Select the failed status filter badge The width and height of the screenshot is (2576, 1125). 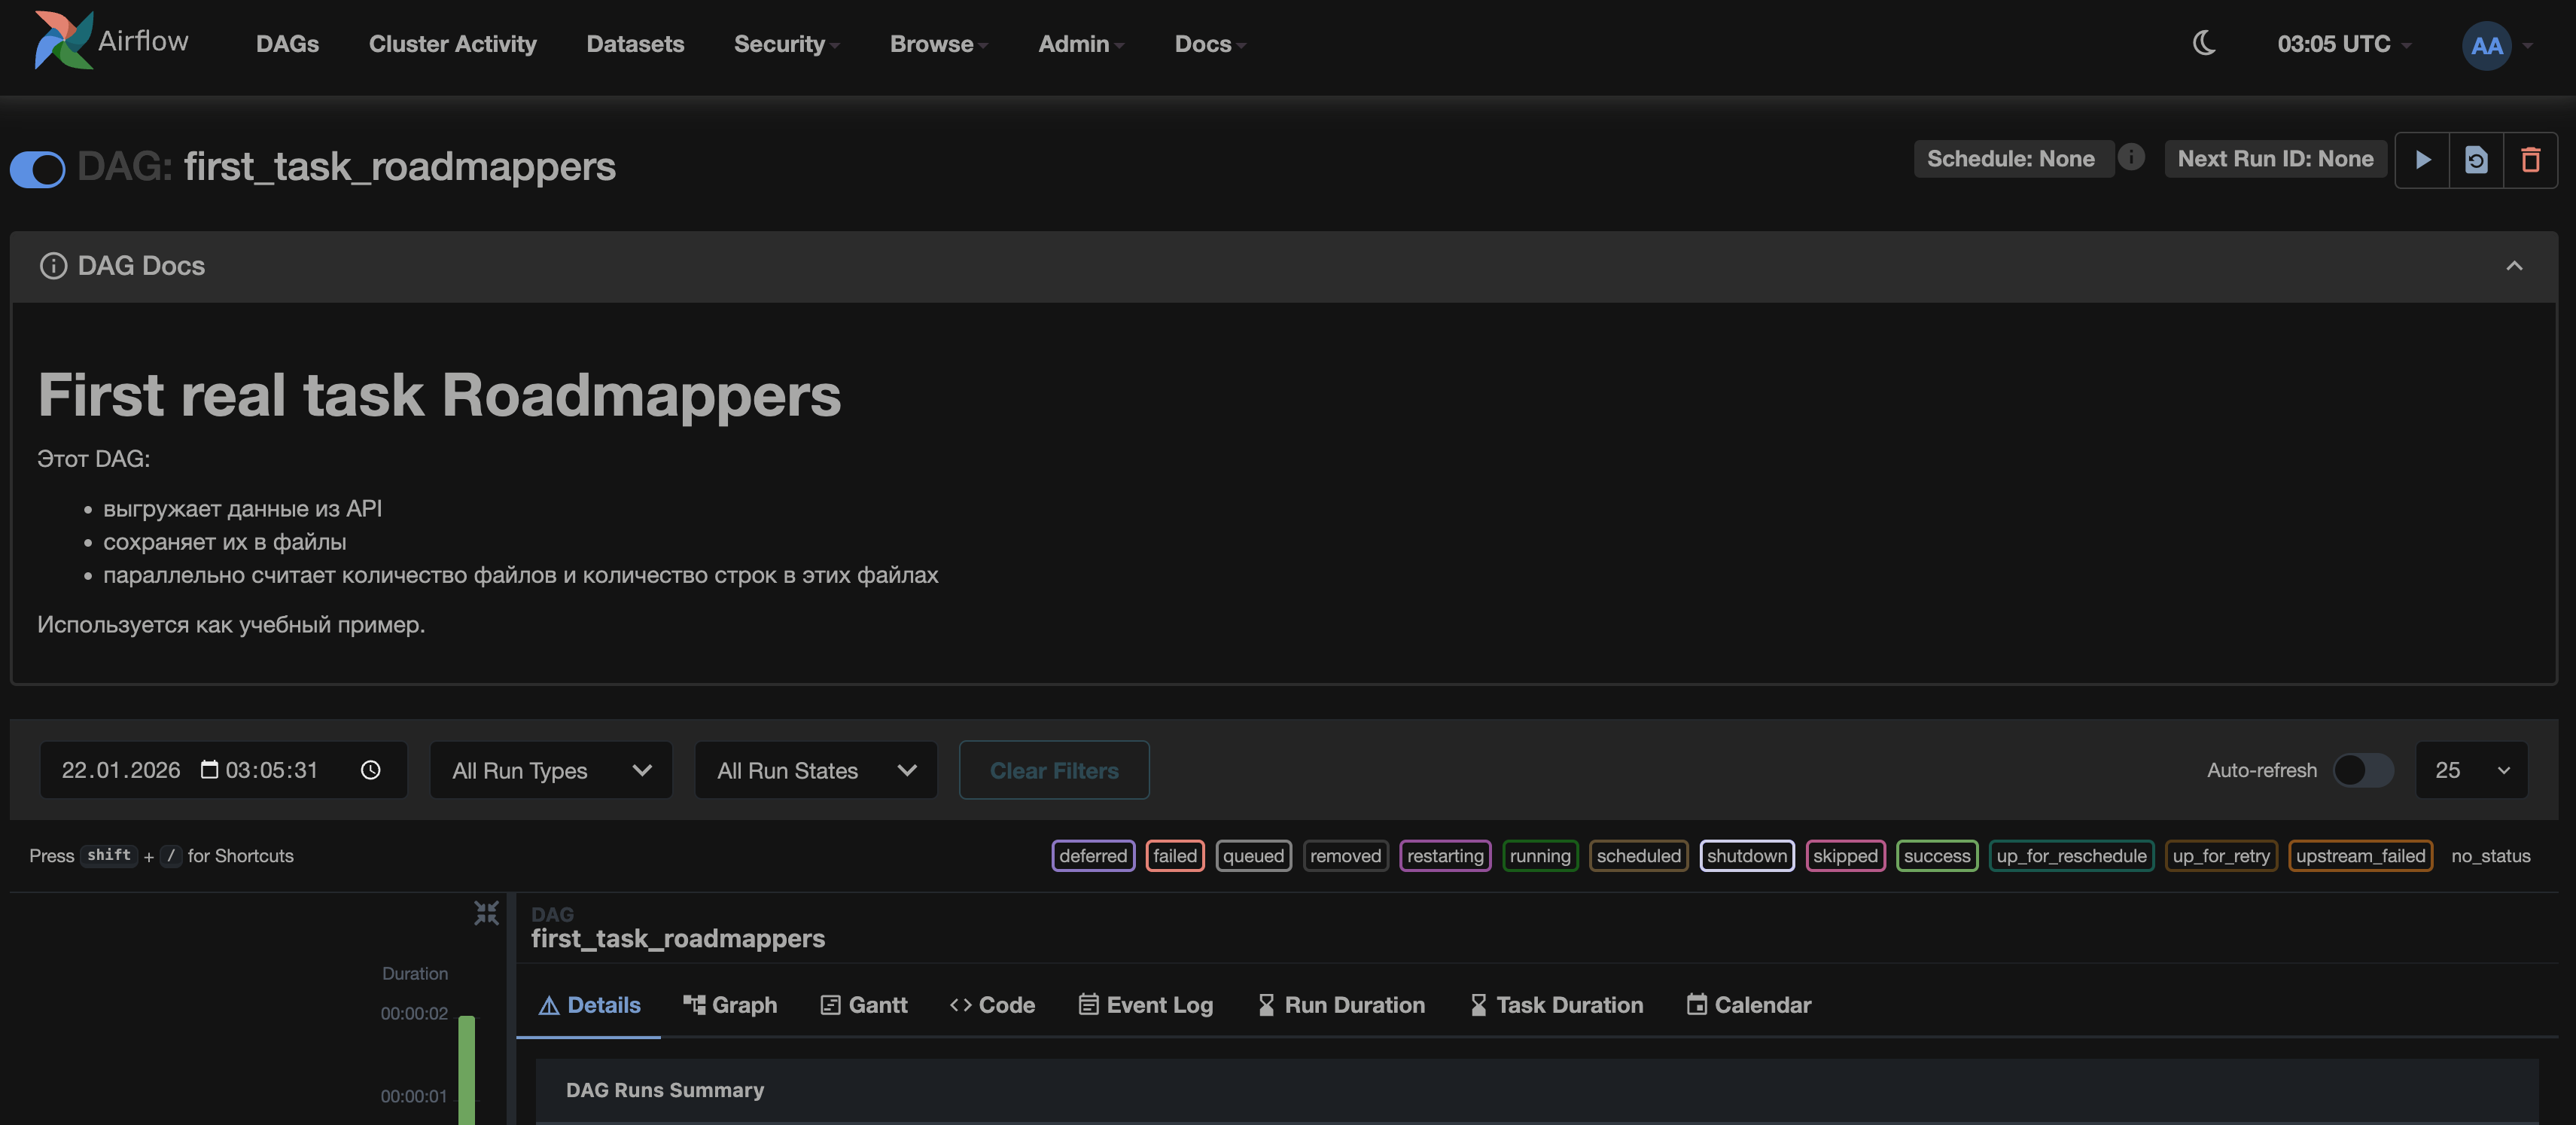1174,856
